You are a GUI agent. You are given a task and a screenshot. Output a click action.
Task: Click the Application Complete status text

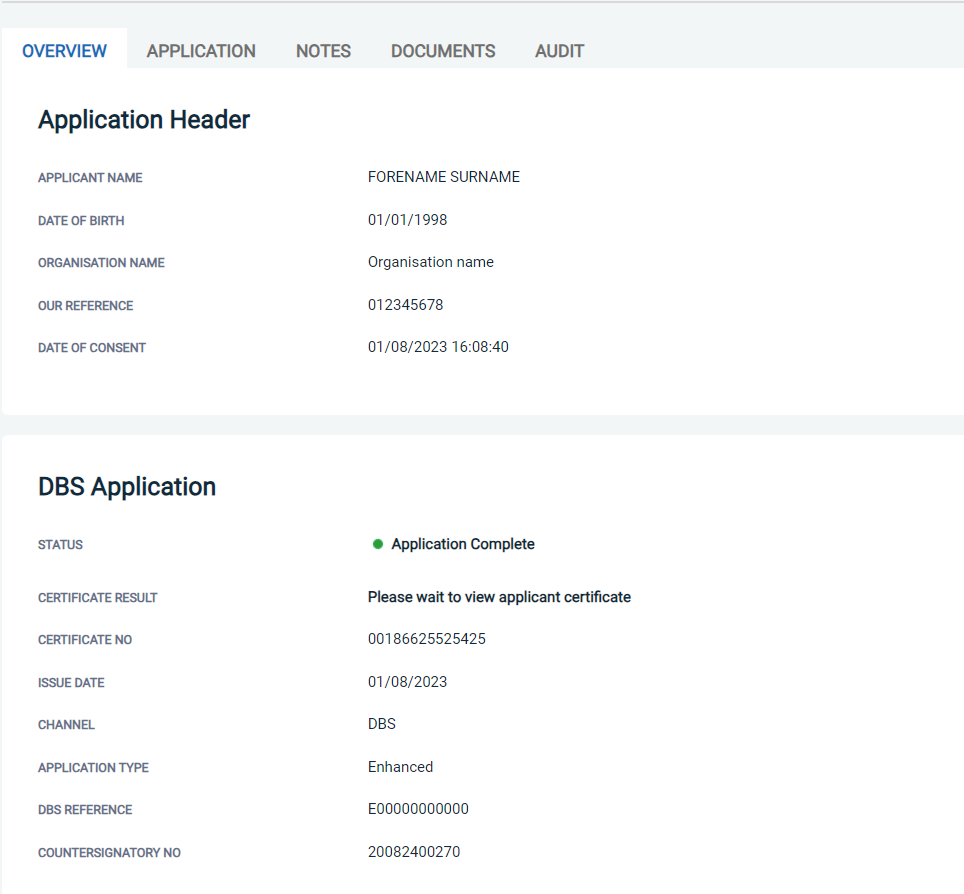tap(463, 544)
